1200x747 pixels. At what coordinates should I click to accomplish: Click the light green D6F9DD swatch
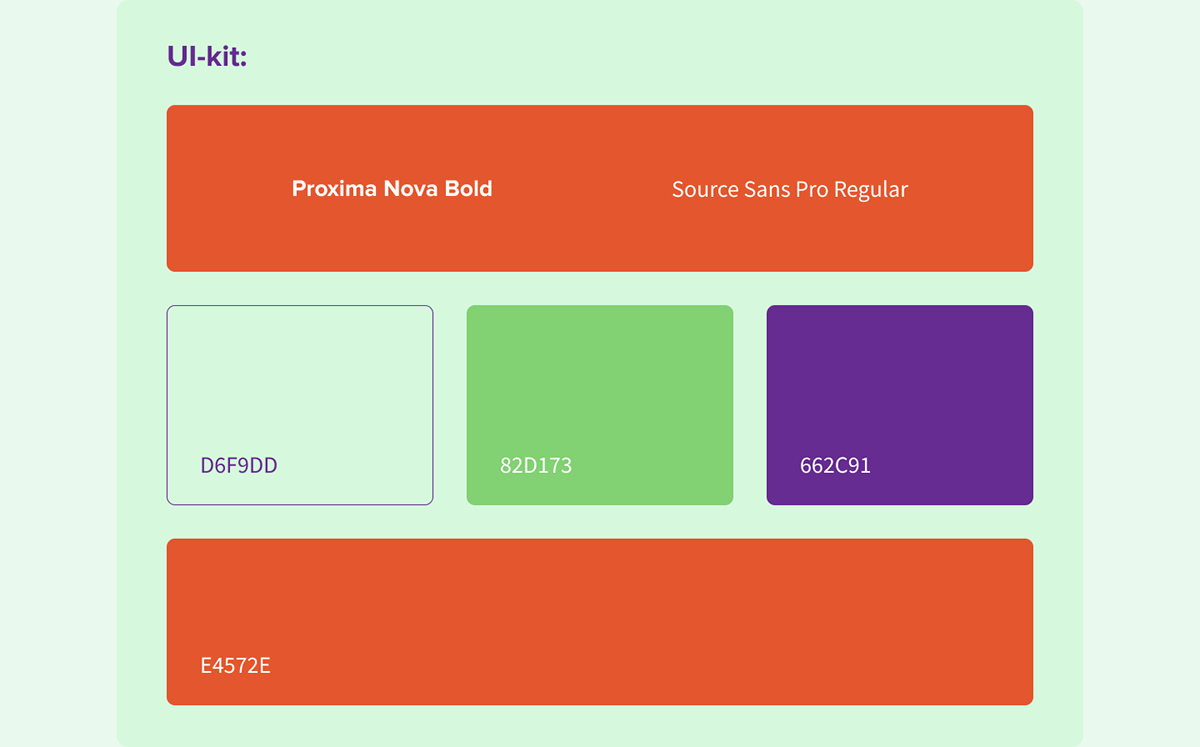[300, 405]
